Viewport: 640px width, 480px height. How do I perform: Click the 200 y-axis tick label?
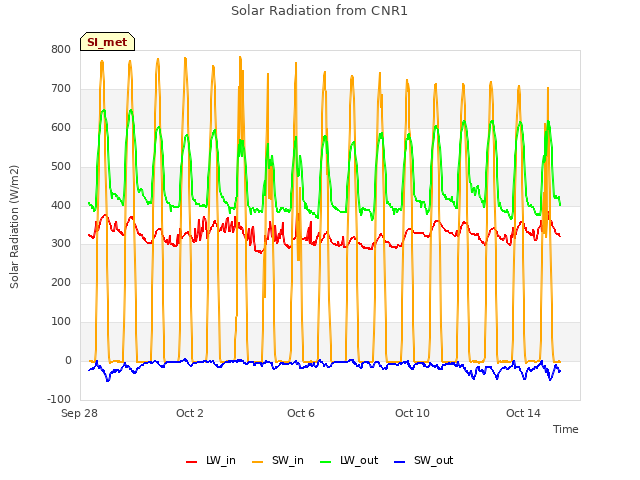[x=61, y=282]
